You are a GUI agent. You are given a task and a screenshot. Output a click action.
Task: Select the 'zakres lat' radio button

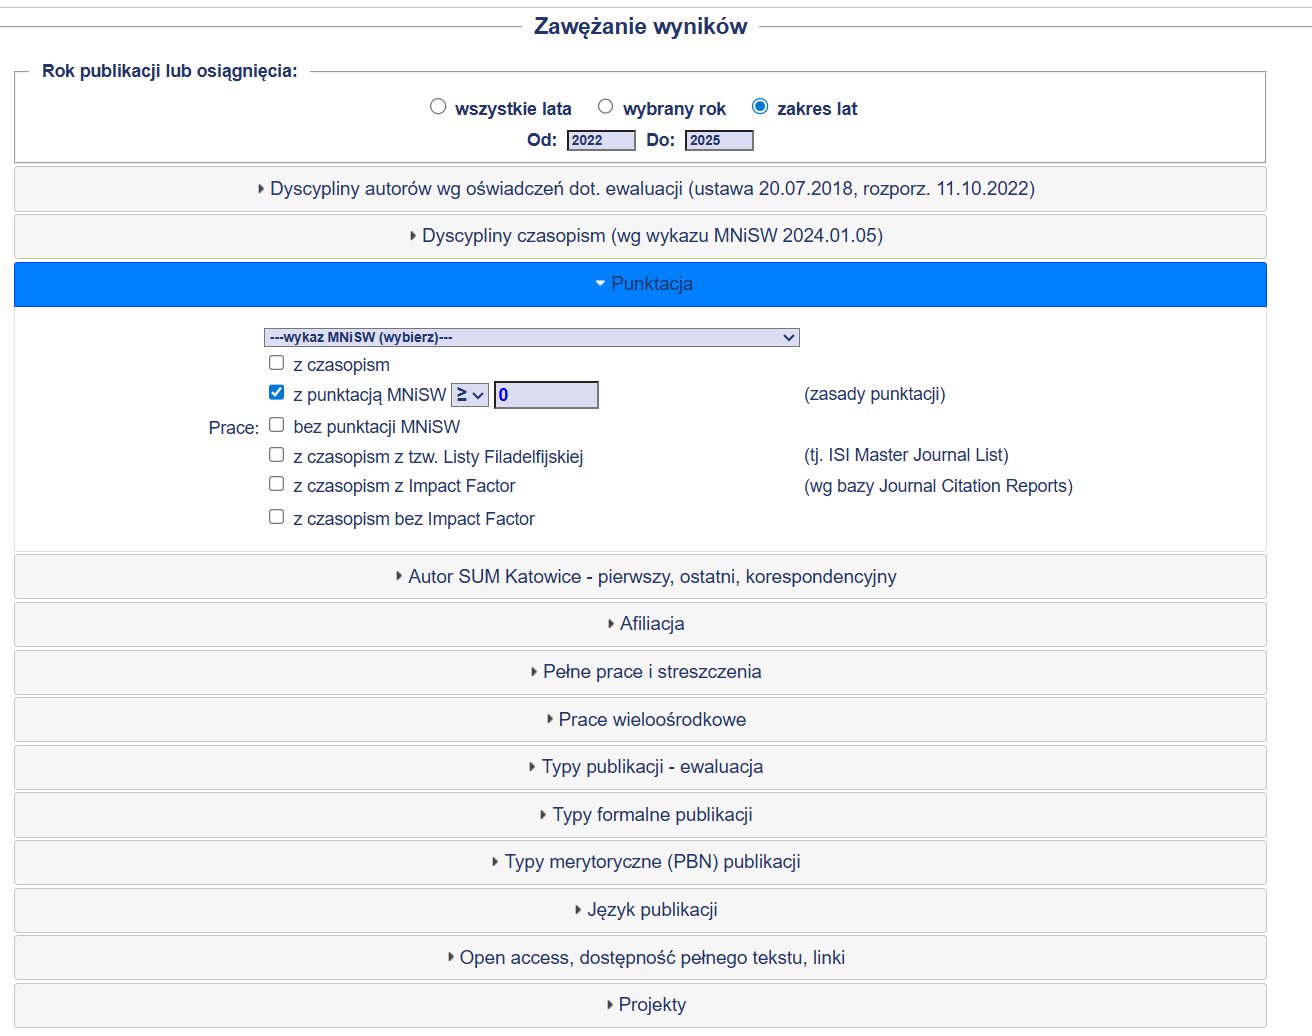[x=760, y=107]
